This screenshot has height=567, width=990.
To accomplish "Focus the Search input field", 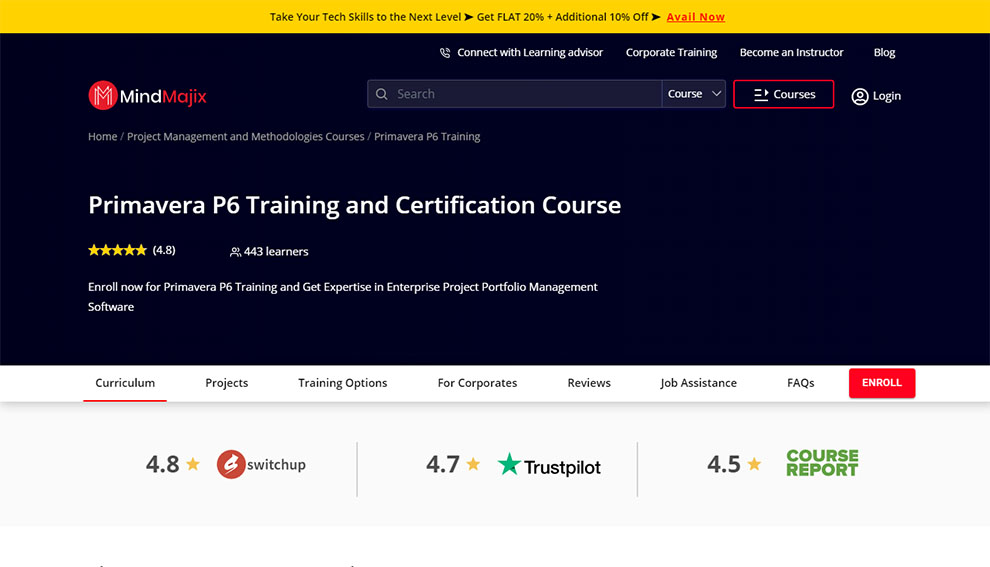I will click(x=515, y=93).
